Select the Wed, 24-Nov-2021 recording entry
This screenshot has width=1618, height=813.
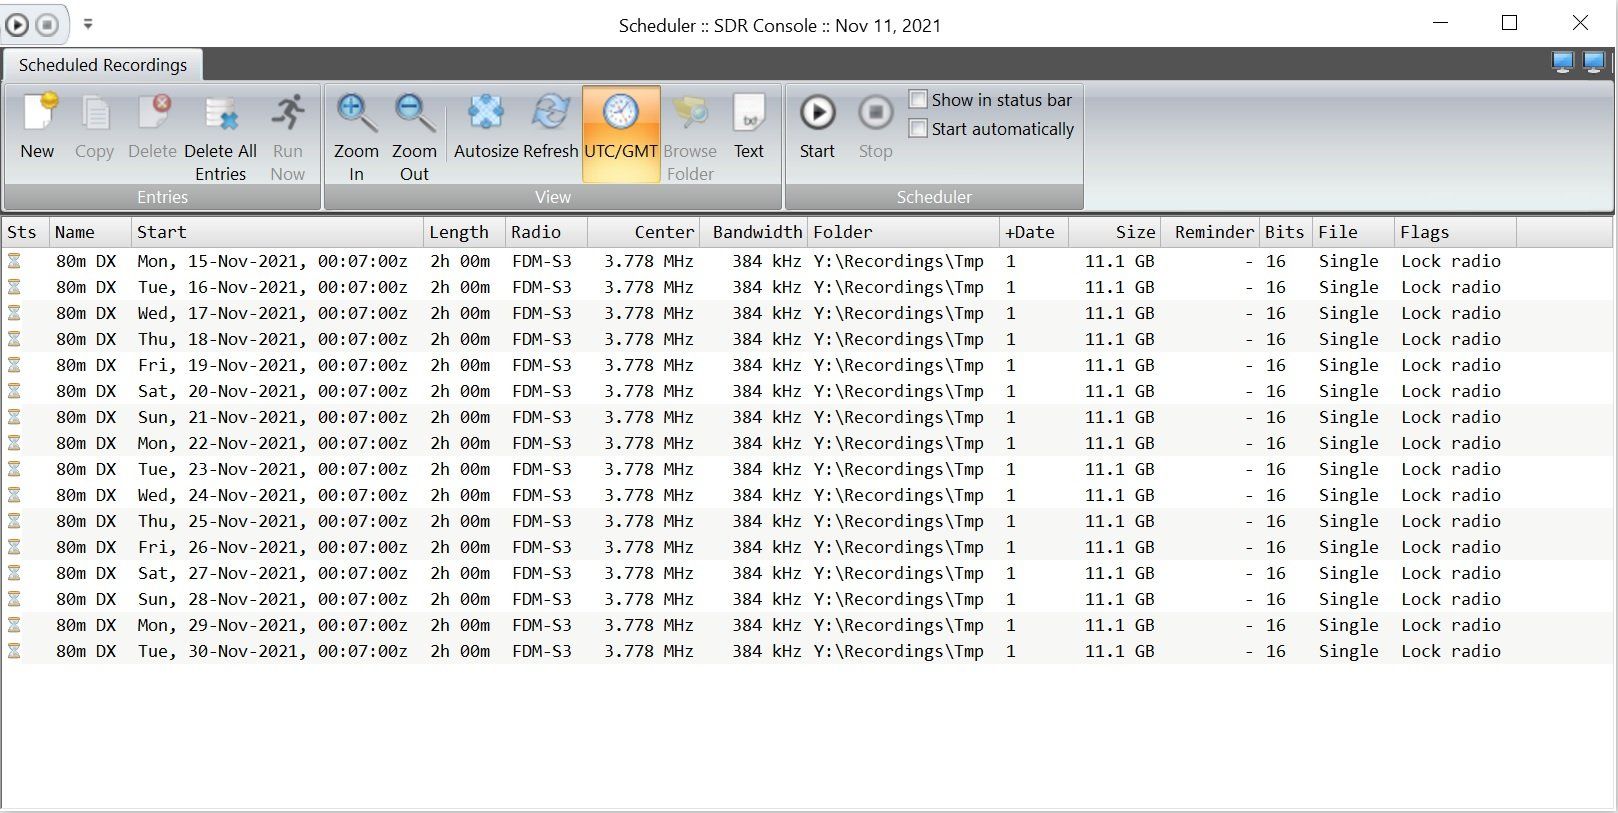click(x=807, y=495)
